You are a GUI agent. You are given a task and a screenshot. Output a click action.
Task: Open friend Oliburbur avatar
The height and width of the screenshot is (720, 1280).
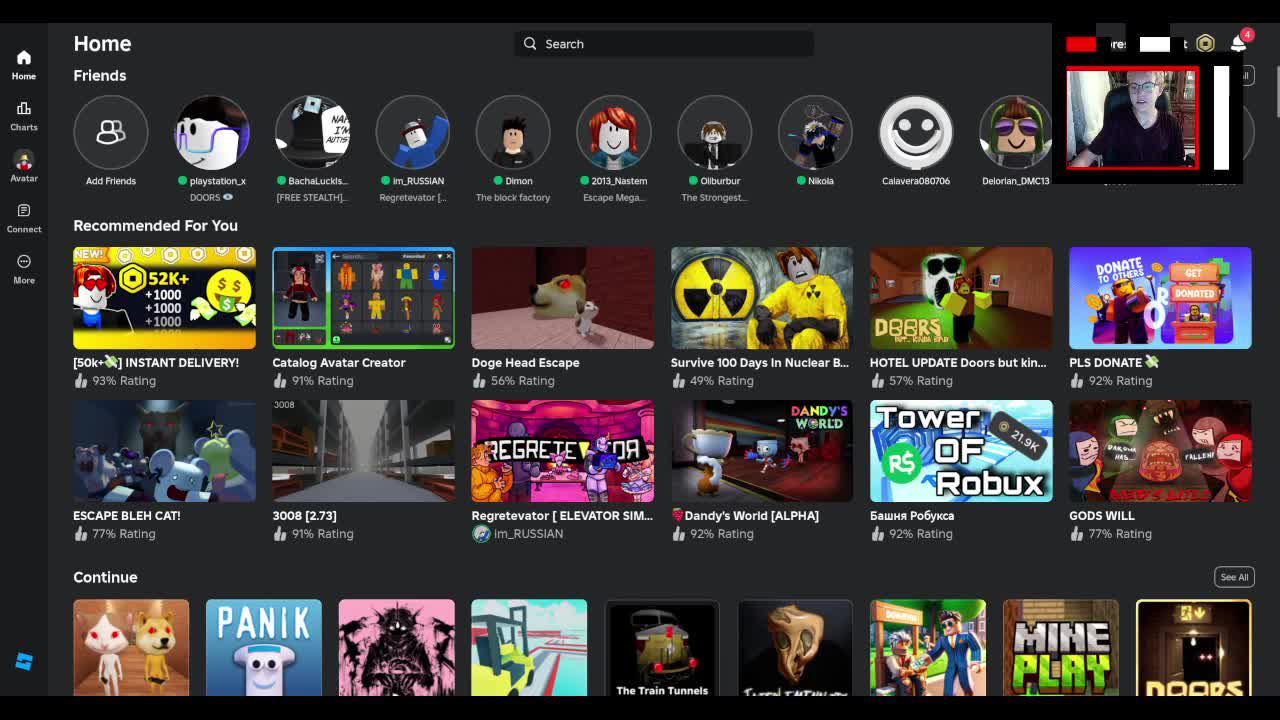pyautogui.click(x=714, y=132)
